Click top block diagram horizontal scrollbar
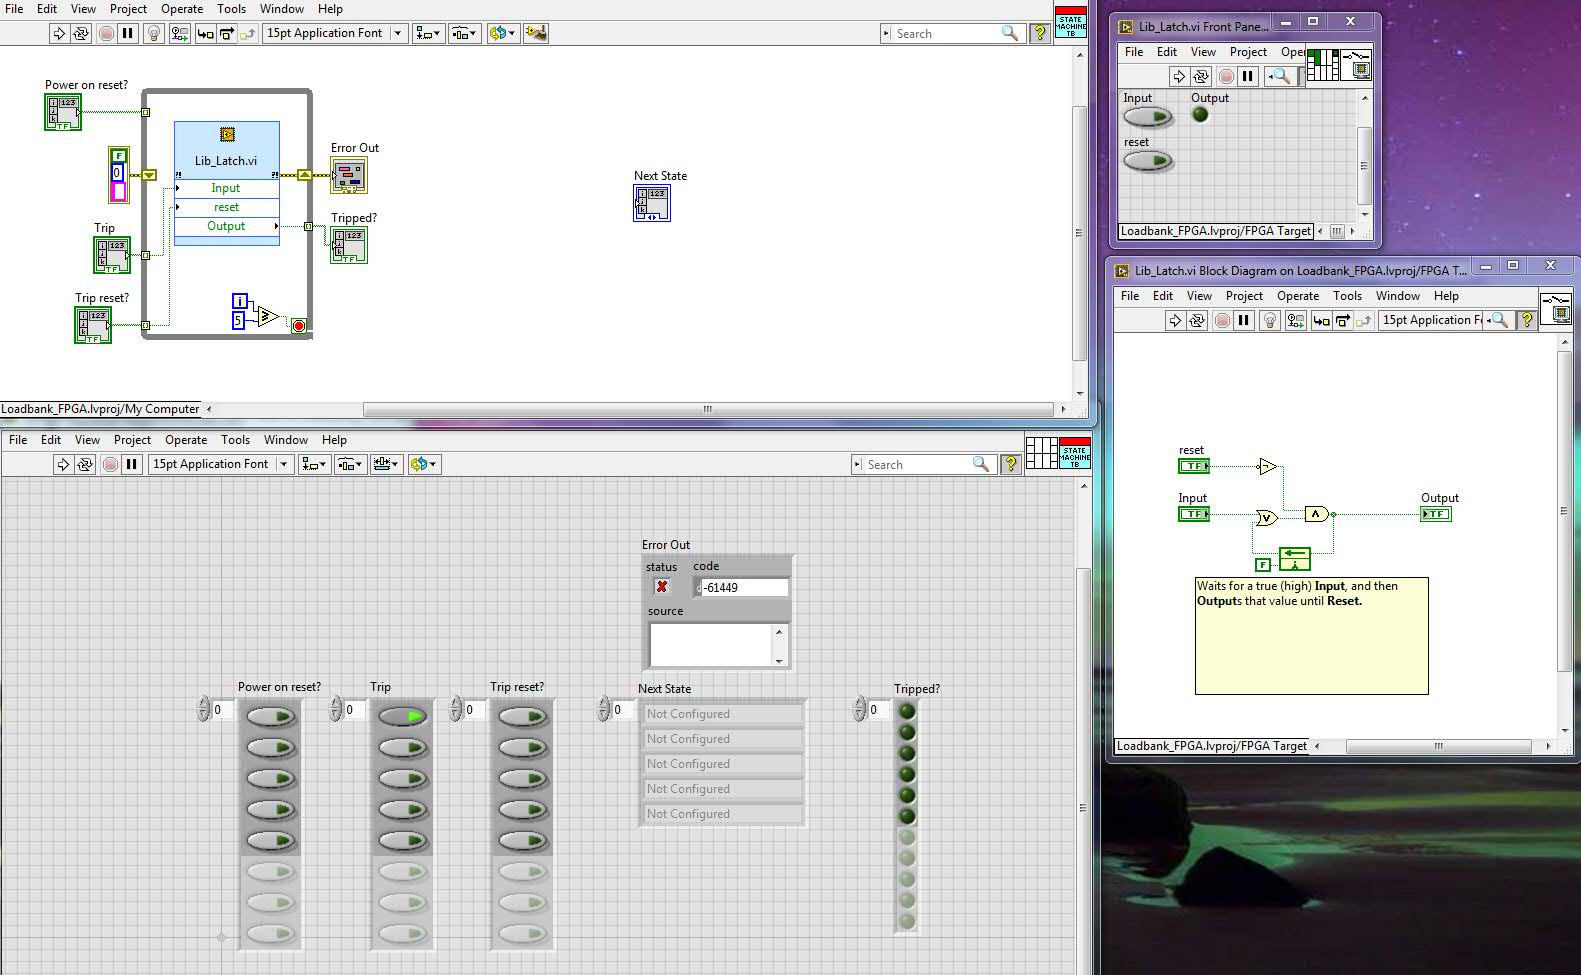Image resolution: width=1581 pixels, height=975 pixels. [x=707, y=409]
